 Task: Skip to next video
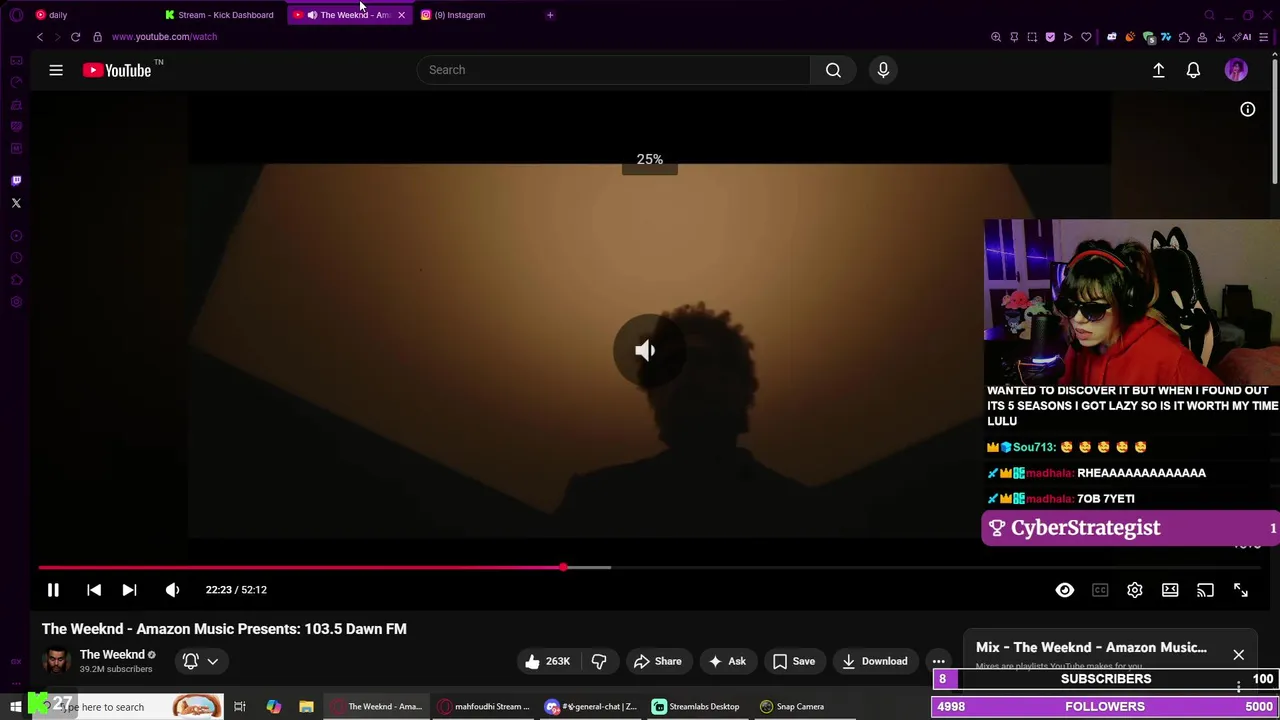coord(129,590)
